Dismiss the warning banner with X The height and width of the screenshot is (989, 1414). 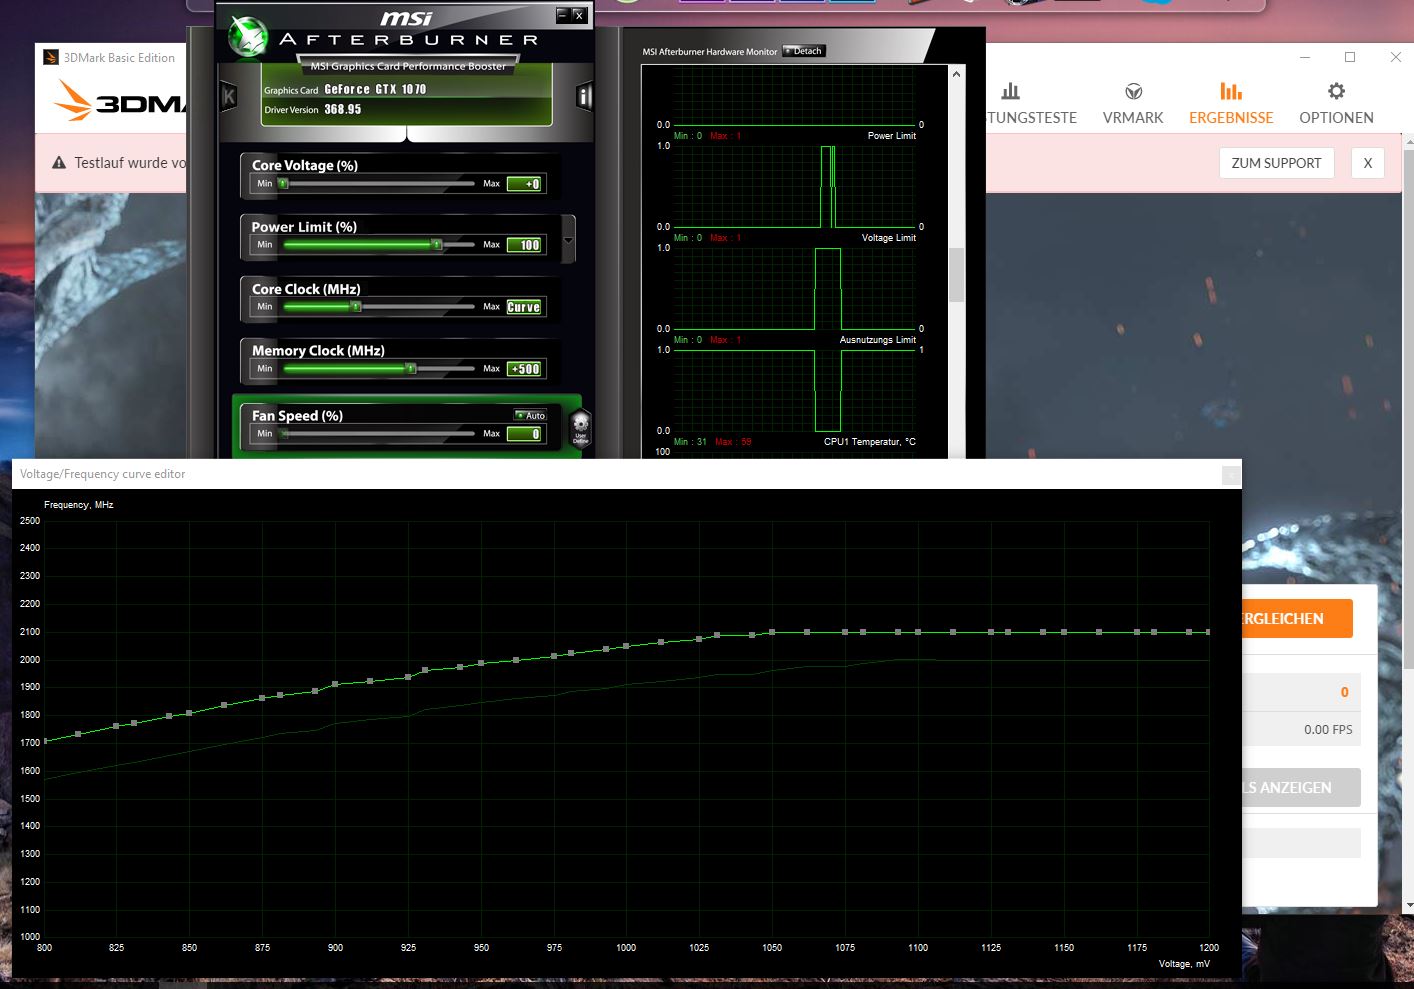coord(1368,163)
